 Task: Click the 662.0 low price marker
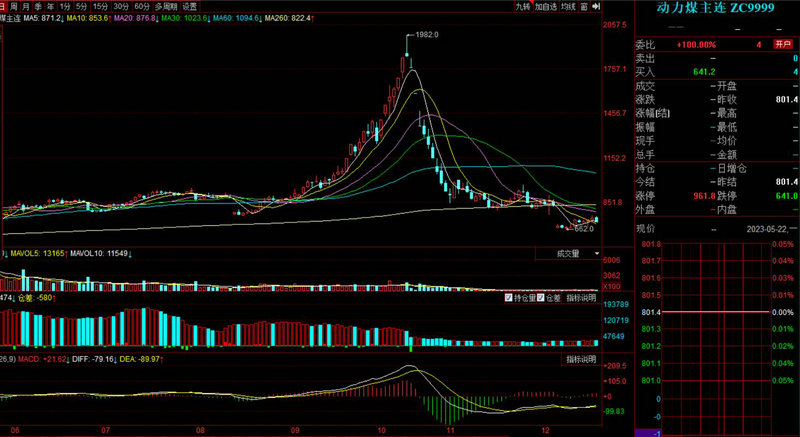coord(582,228)
